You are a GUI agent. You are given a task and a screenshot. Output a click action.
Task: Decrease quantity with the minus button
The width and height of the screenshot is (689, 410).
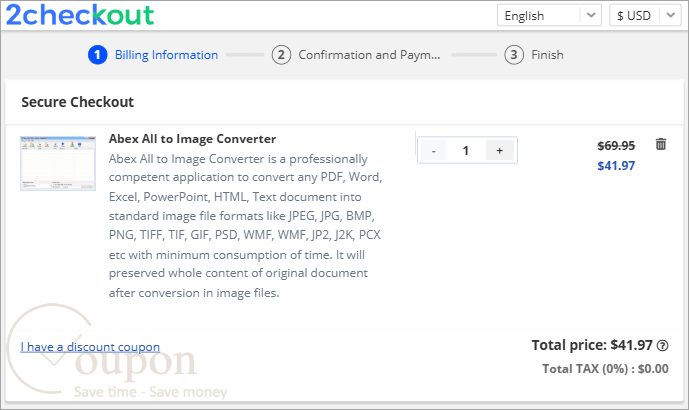coord(433,151)
